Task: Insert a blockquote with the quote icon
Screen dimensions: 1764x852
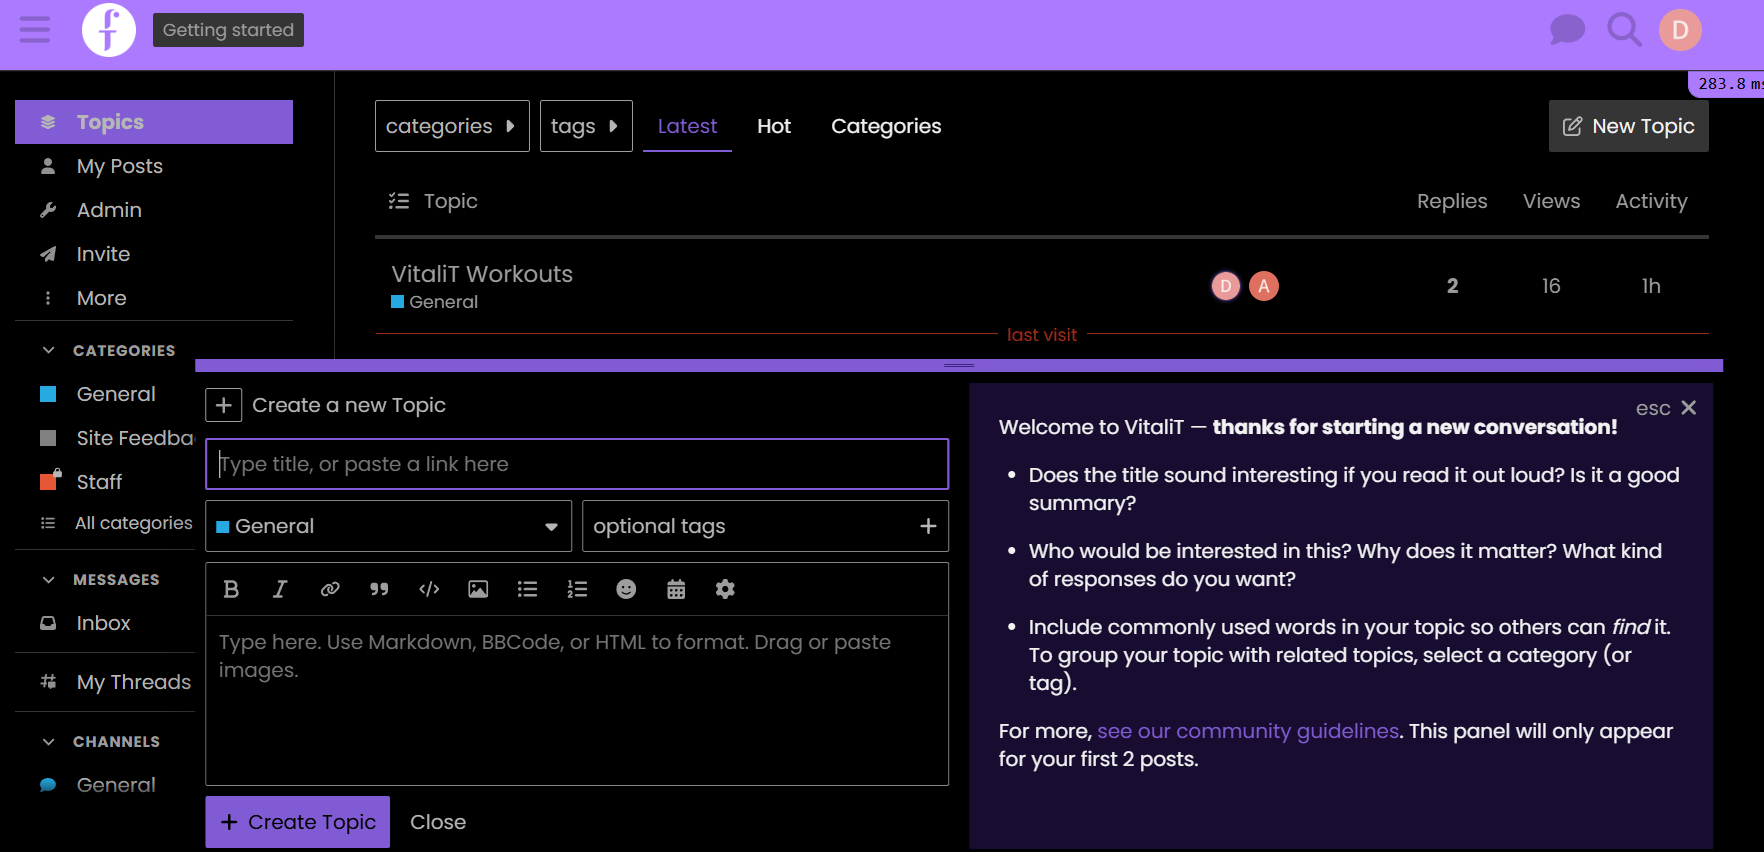Action: tap(379, 589)
